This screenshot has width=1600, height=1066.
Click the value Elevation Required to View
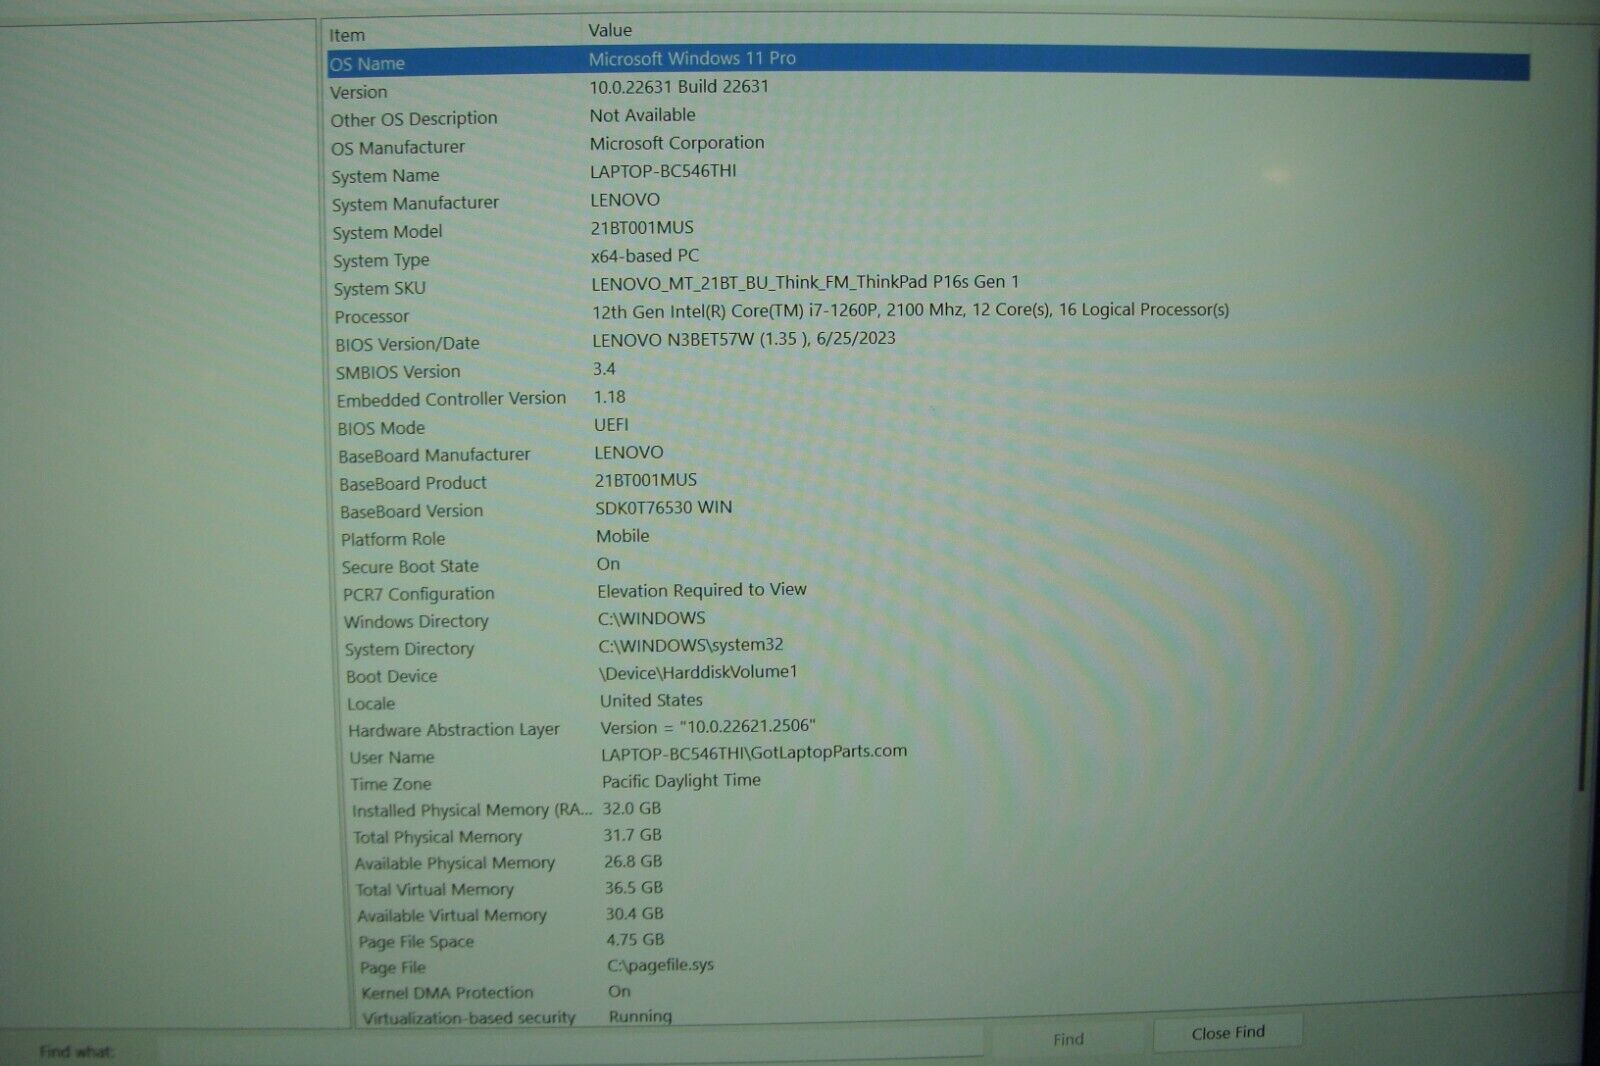702,590
